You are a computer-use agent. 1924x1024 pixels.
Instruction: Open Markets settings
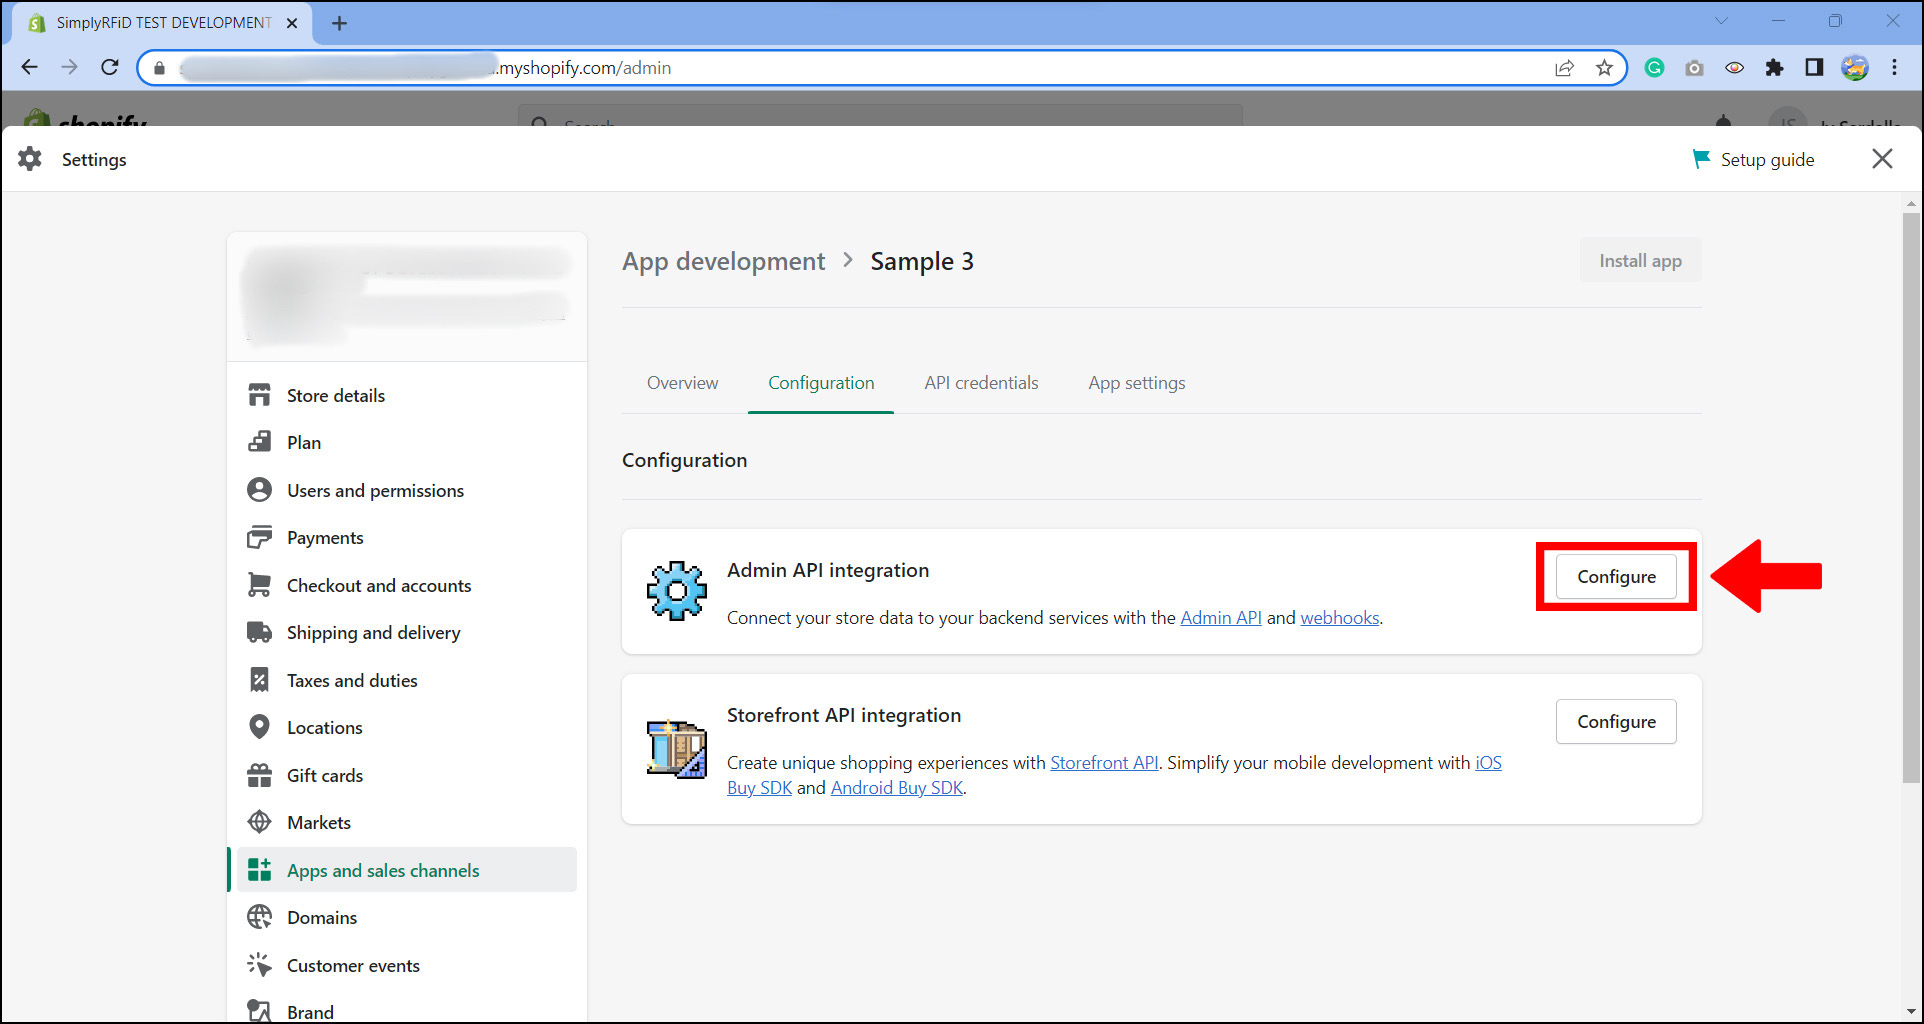406,822
